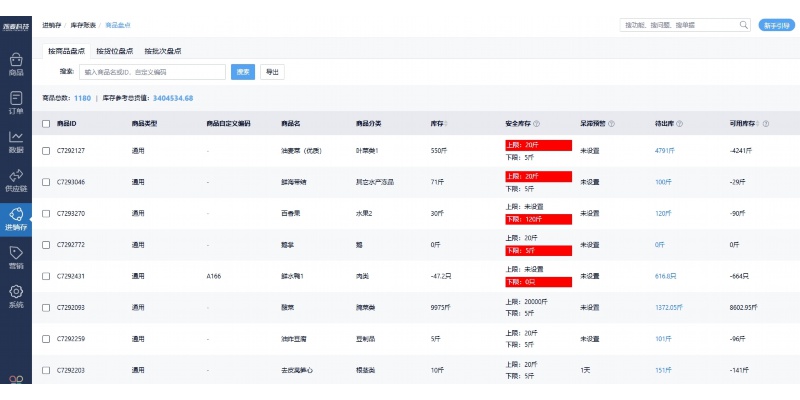Click the blue 搜索 search button
Screen dimensions: 800x400
click(242, 72)
